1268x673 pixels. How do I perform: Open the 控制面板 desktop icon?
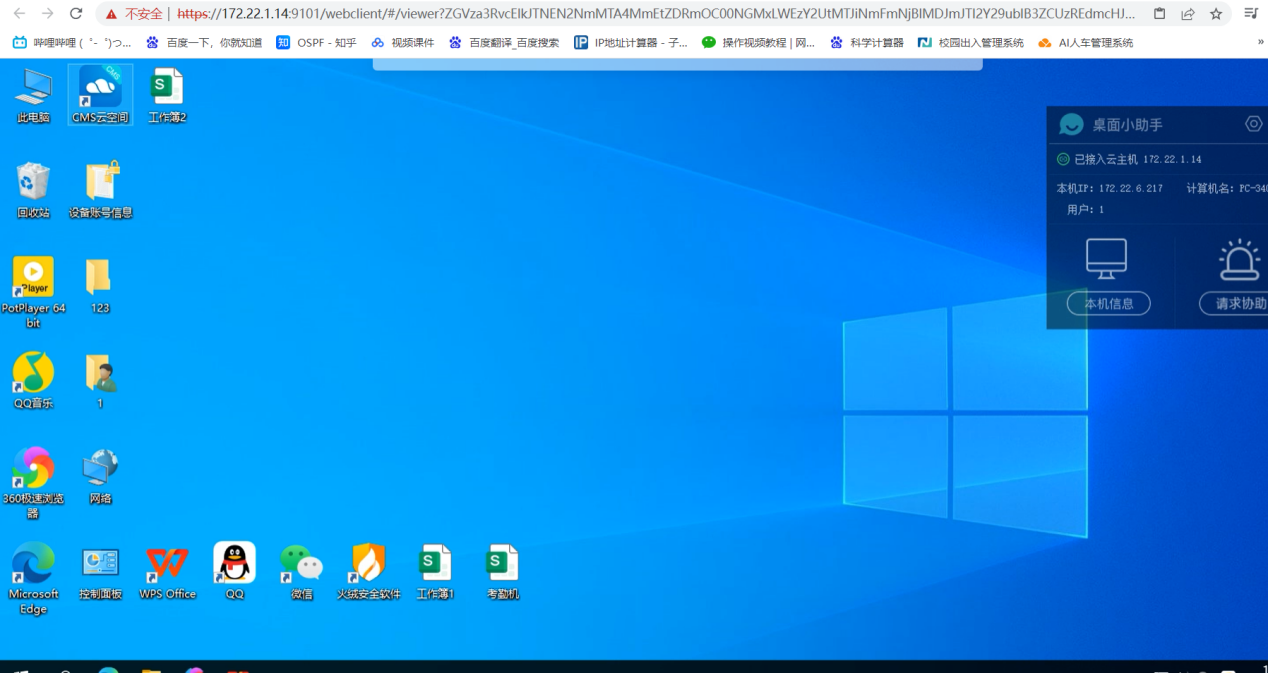tap(100, 564)
